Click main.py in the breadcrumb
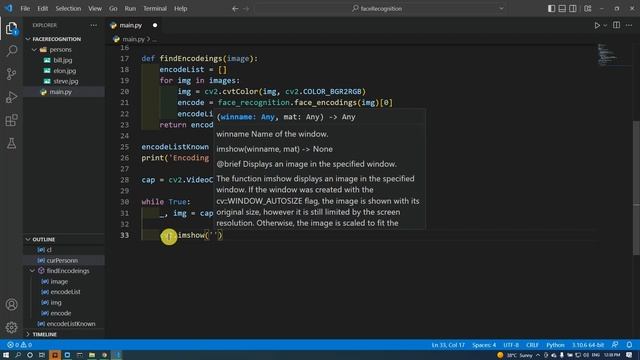Image resolution: width=640 pixels, height=360 pixels. 133,39
